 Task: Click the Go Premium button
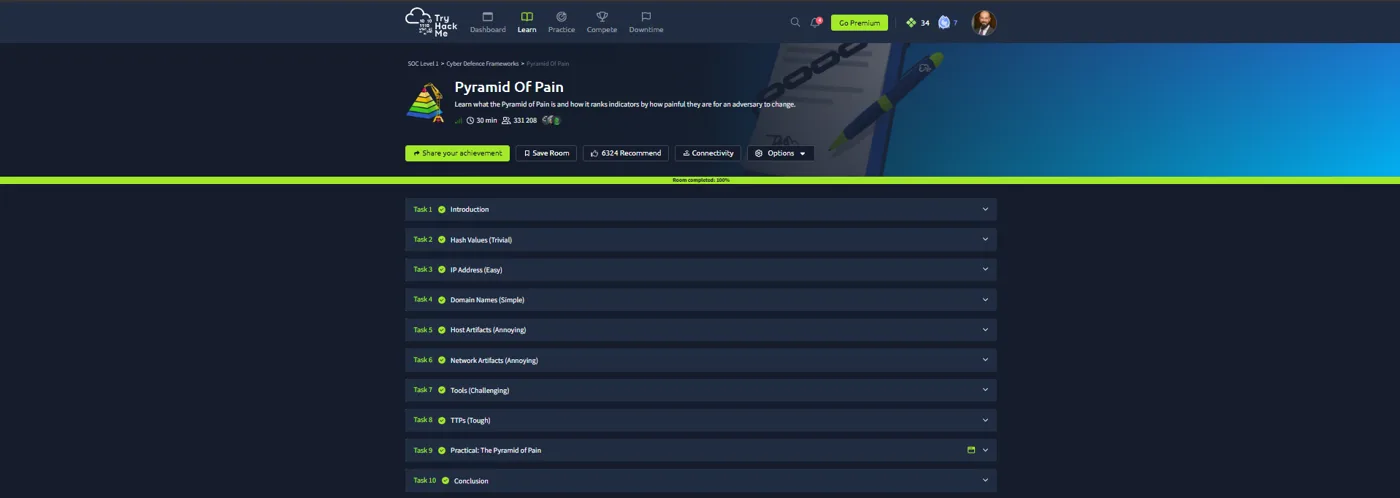tap(859, 22)
